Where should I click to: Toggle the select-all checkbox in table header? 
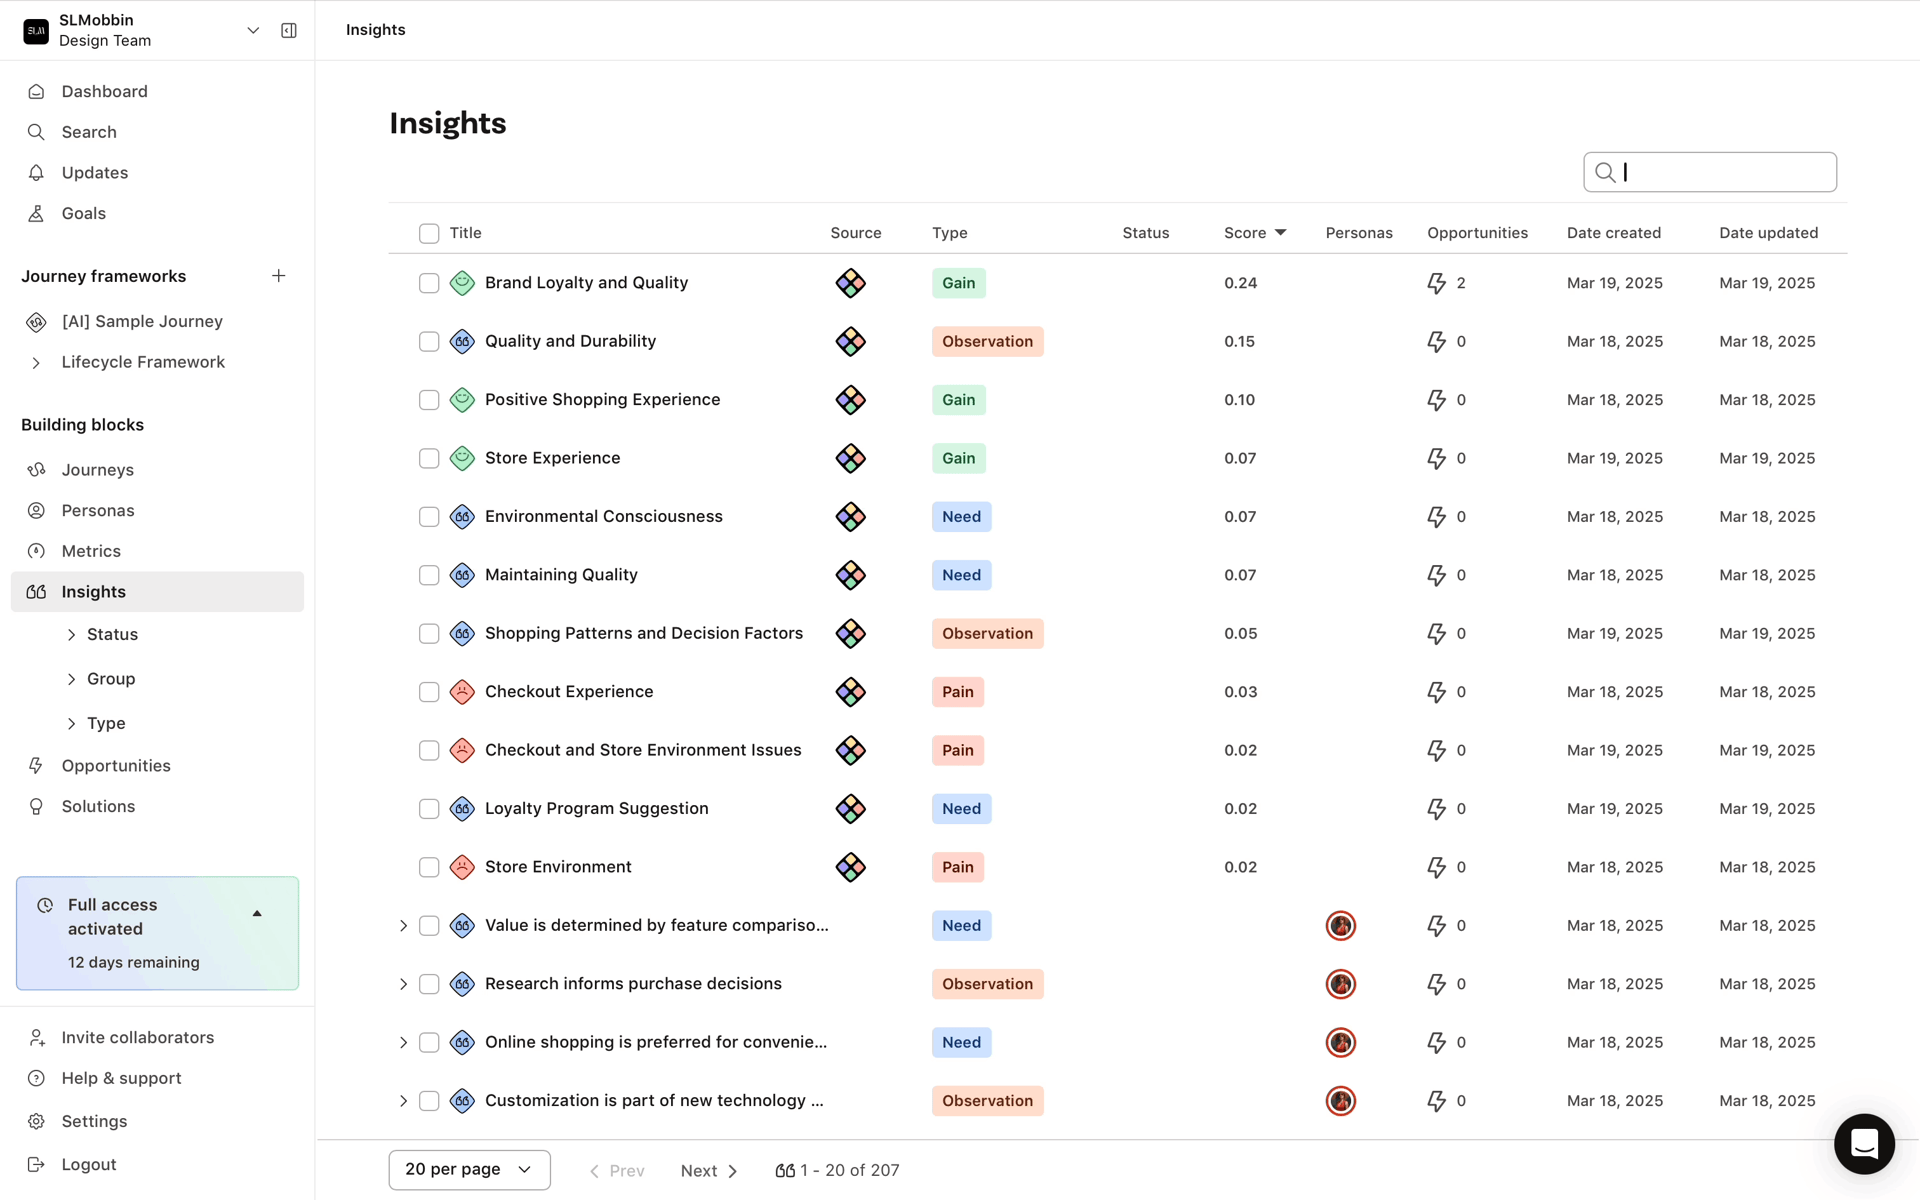[429, 233]
